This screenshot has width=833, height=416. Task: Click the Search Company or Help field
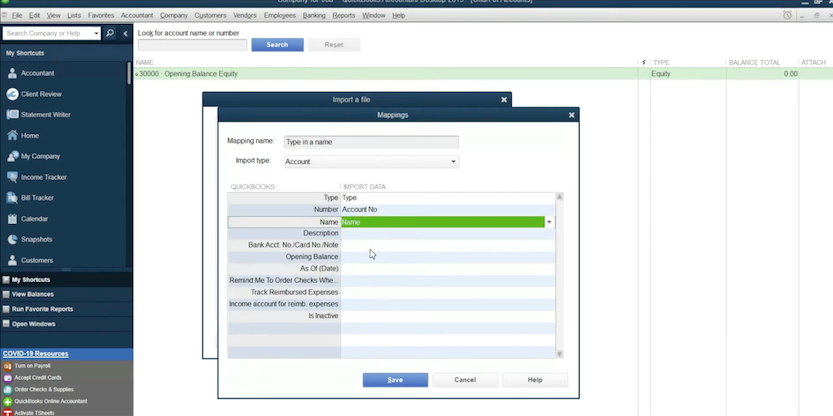pyautogui.click(x=48, y=33)
